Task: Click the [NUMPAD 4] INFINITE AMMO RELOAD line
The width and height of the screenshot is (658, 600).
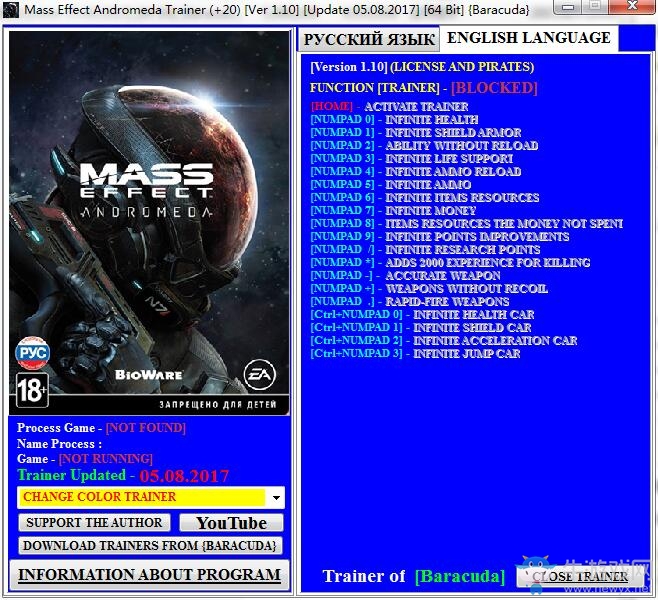Action: [416, 172]
